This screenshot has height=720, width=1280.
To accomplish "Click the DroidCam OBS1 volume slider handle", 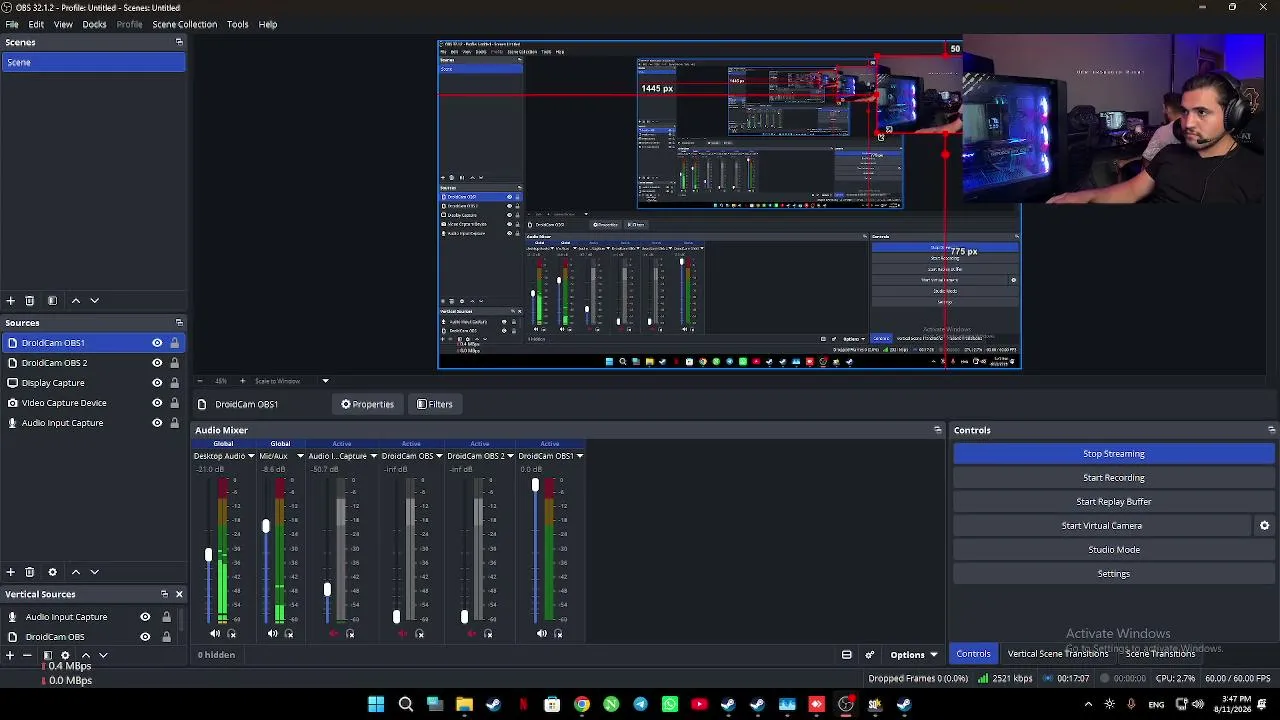I will (535, 486).
